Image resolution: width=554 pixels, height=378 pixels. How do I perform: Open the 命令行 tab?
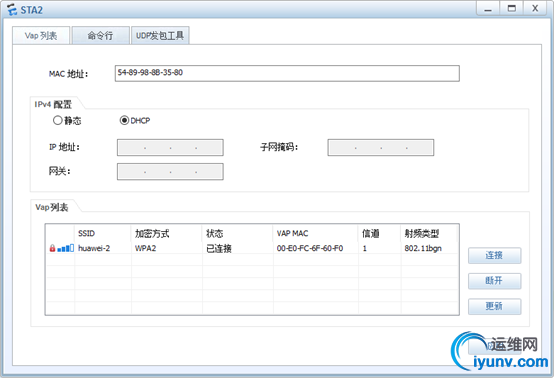[100, 35]
